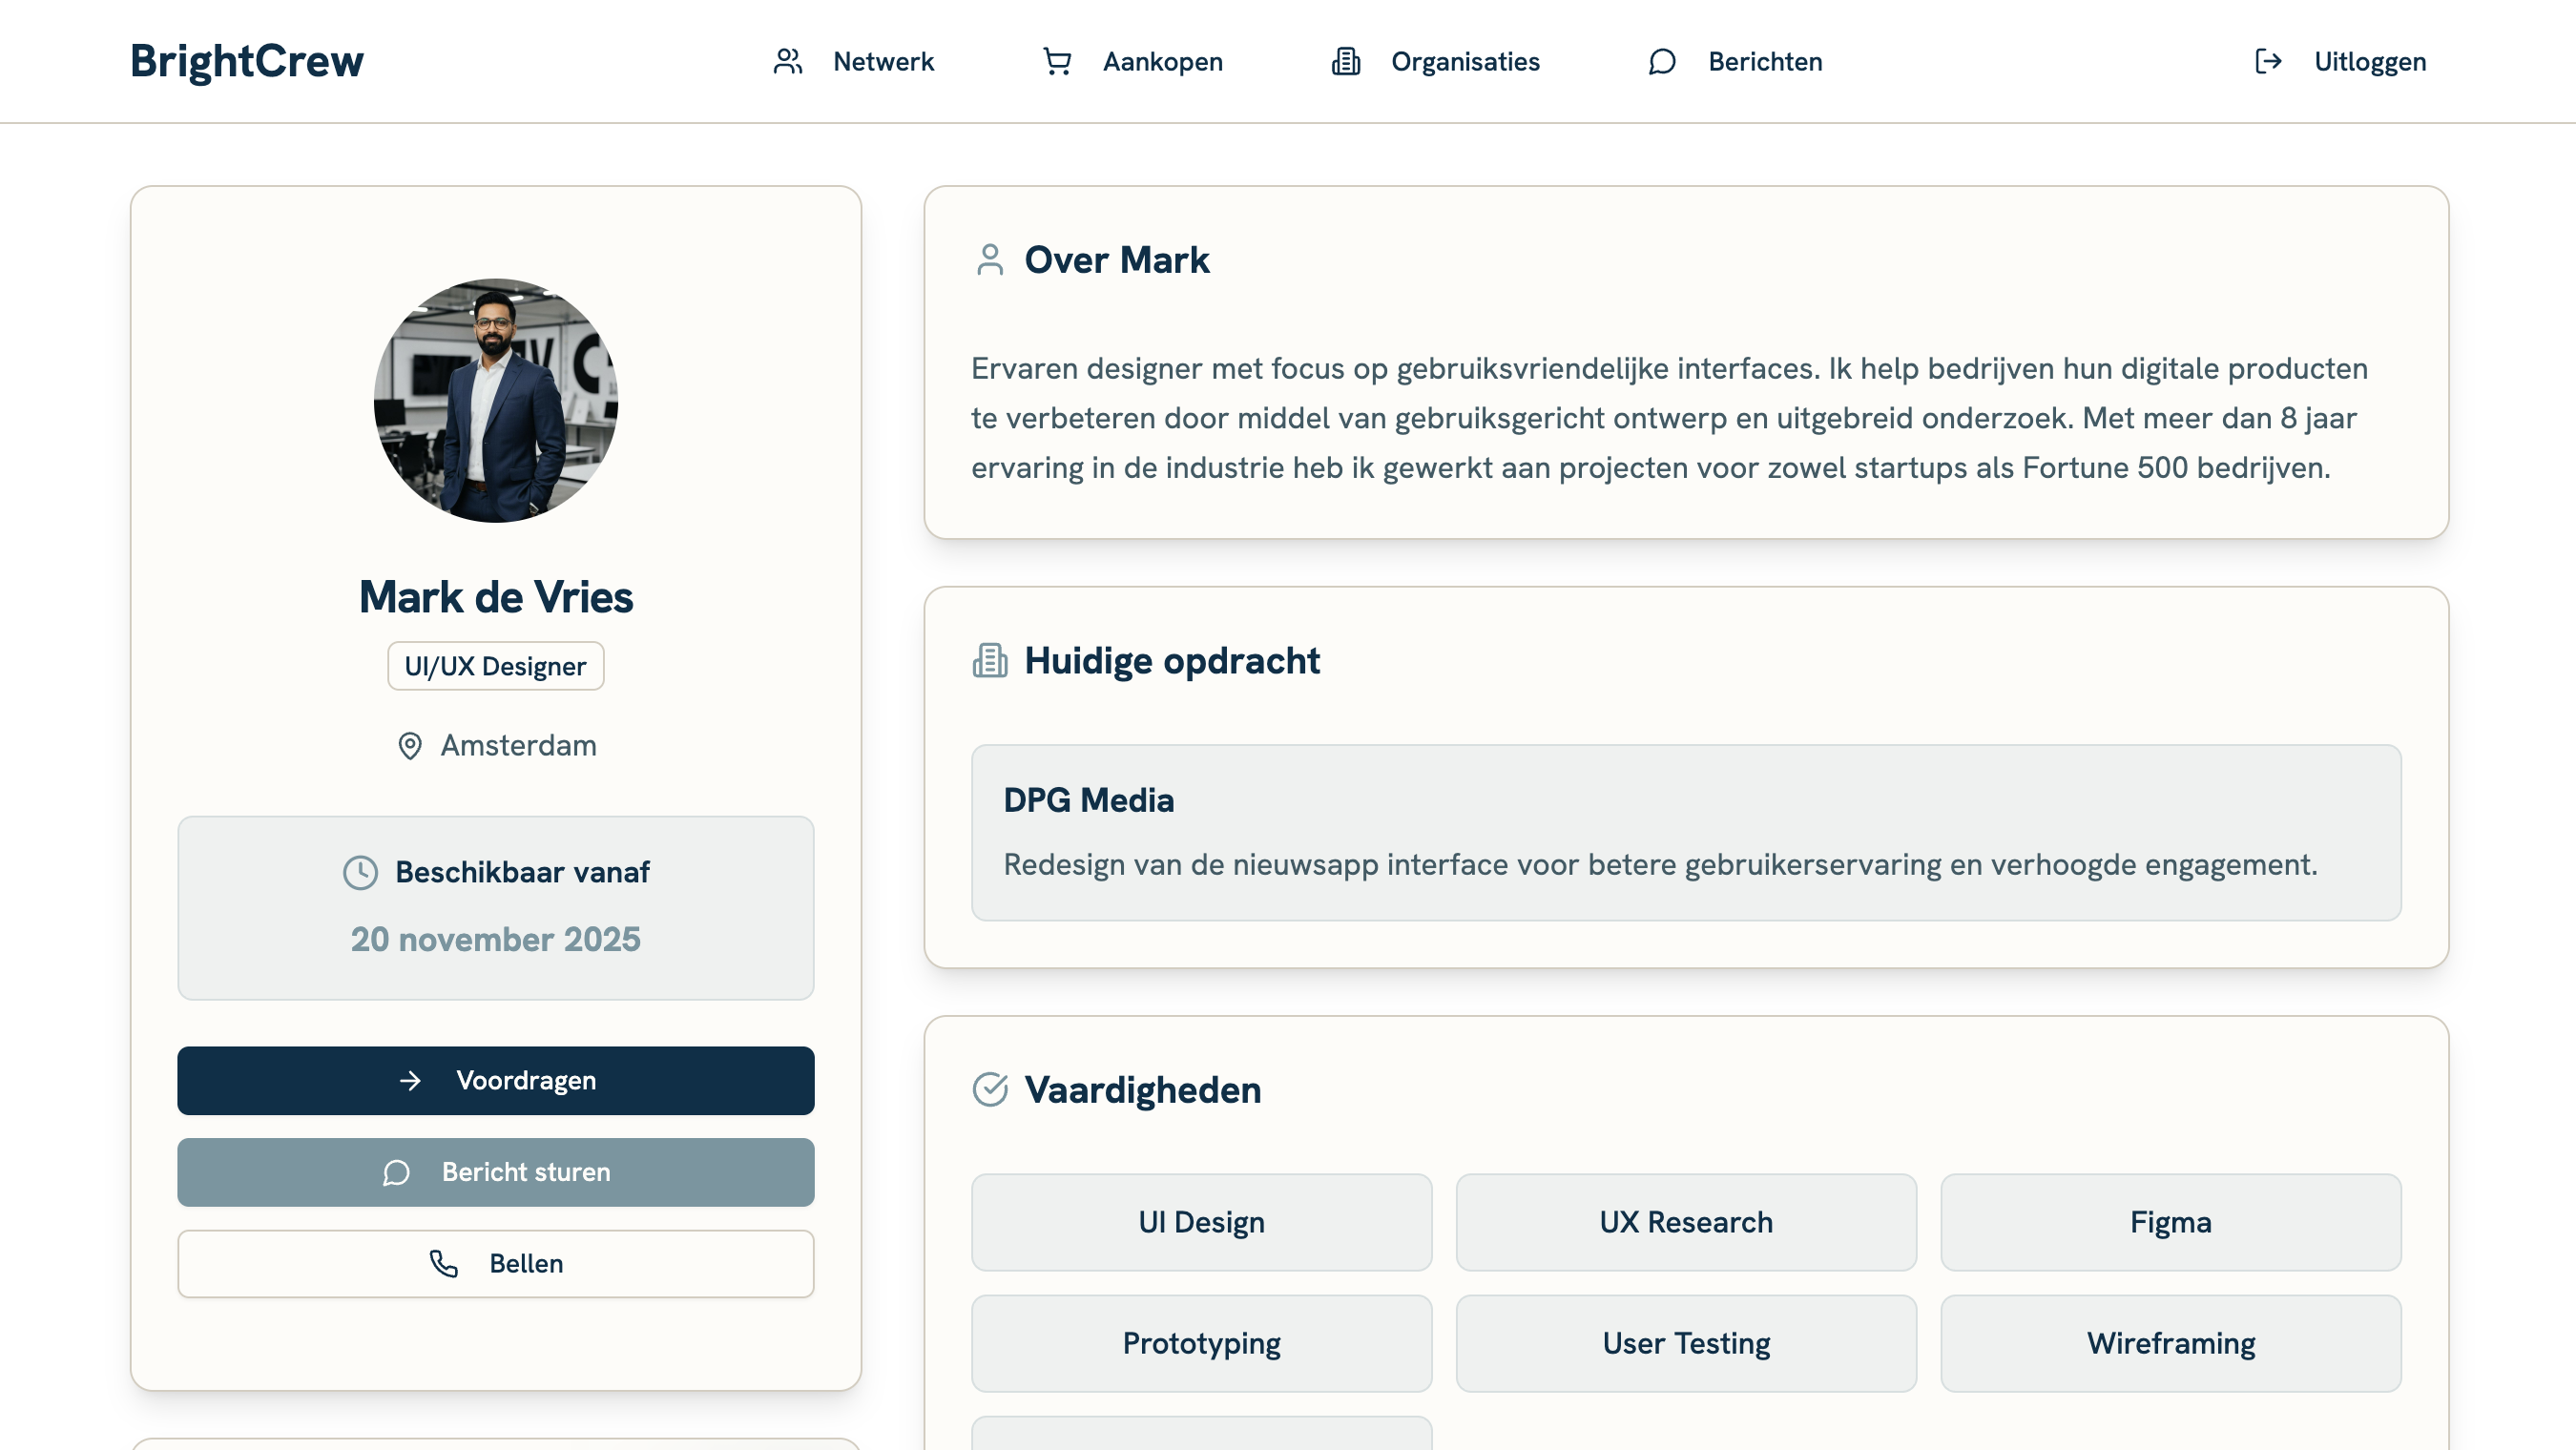Open Berichten from the top navigation

pyautogui.click(x=1764, y=62)
